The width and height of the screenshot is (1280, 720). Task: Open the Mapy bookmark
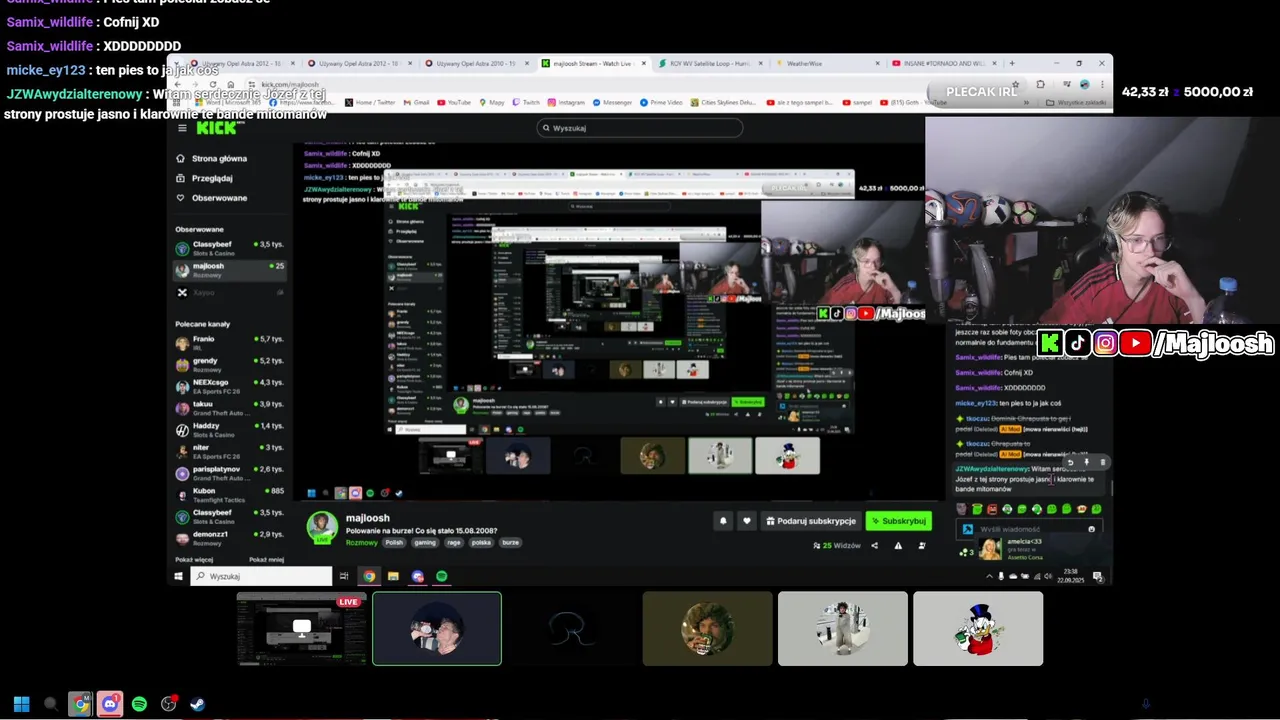coord(492,102)
